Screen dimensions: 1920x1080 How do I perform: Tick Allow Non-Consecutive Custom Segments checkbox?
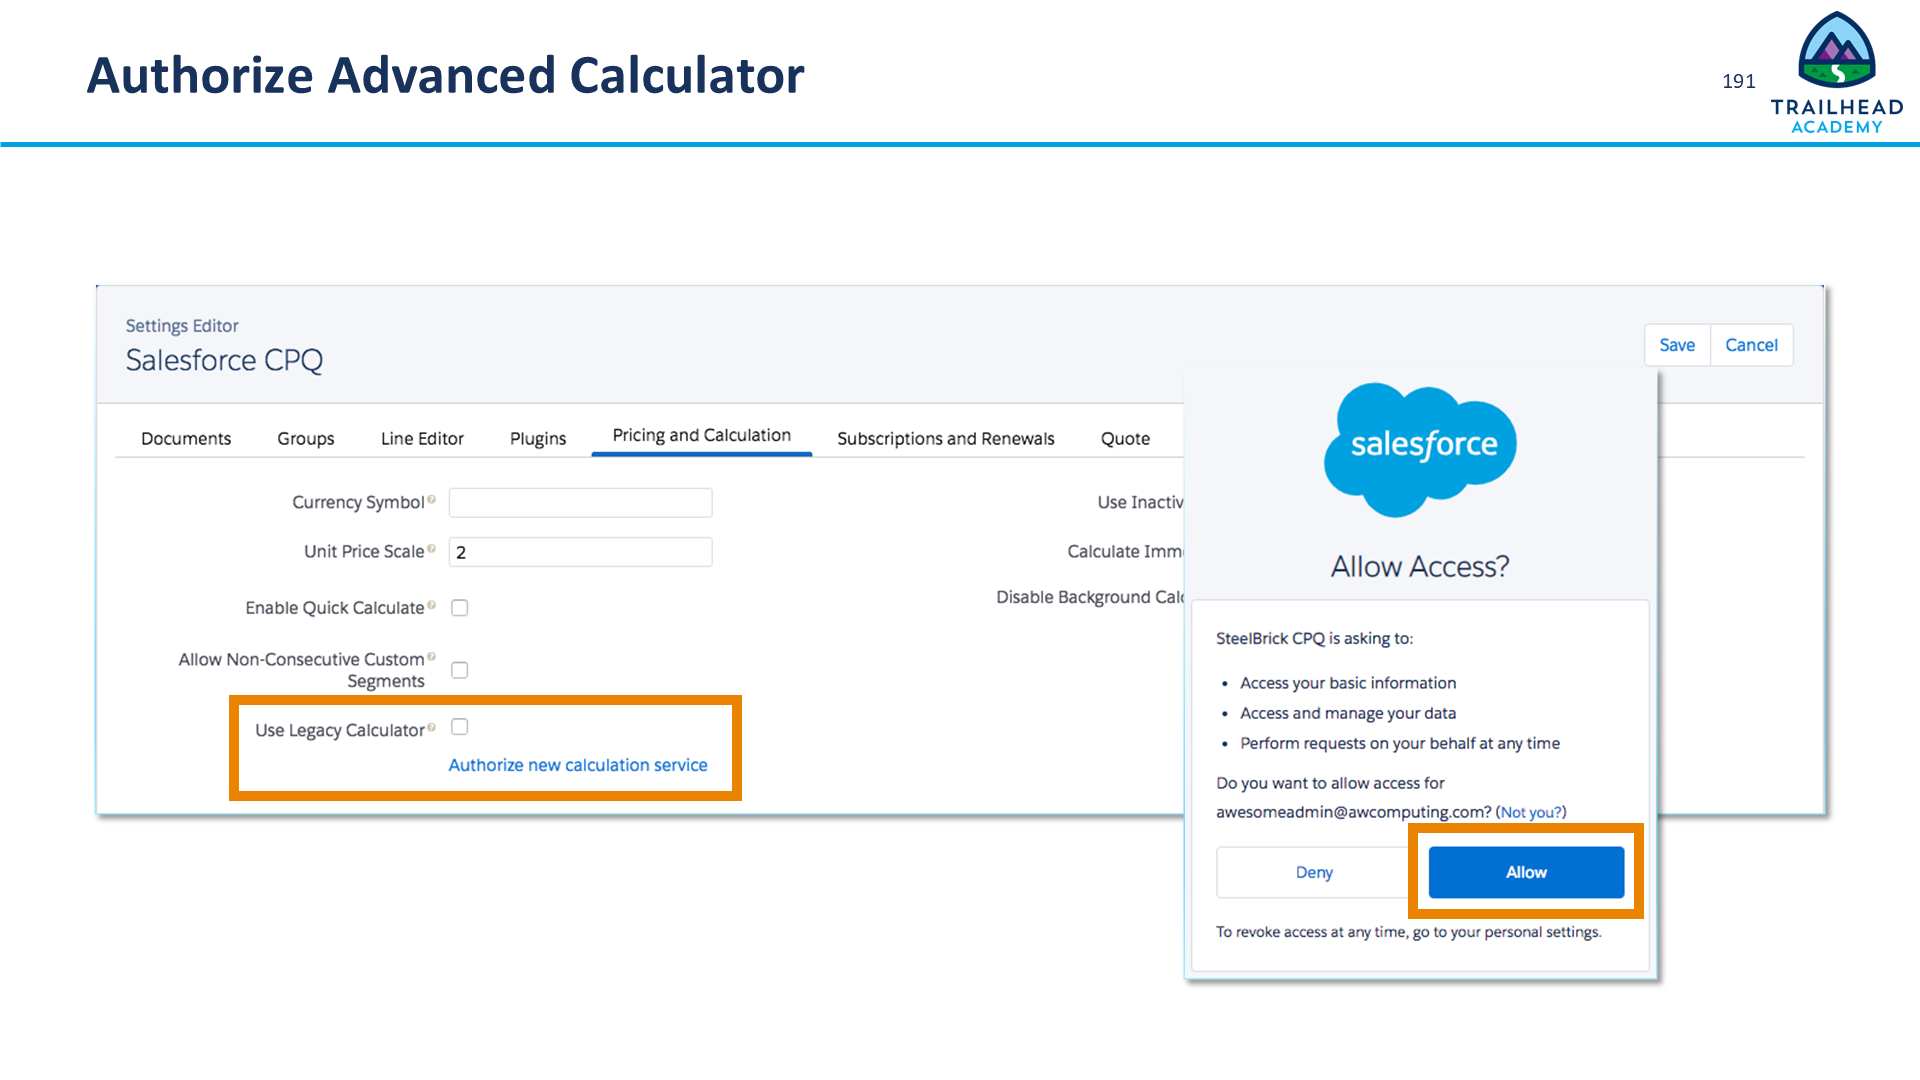pos(460,670)
